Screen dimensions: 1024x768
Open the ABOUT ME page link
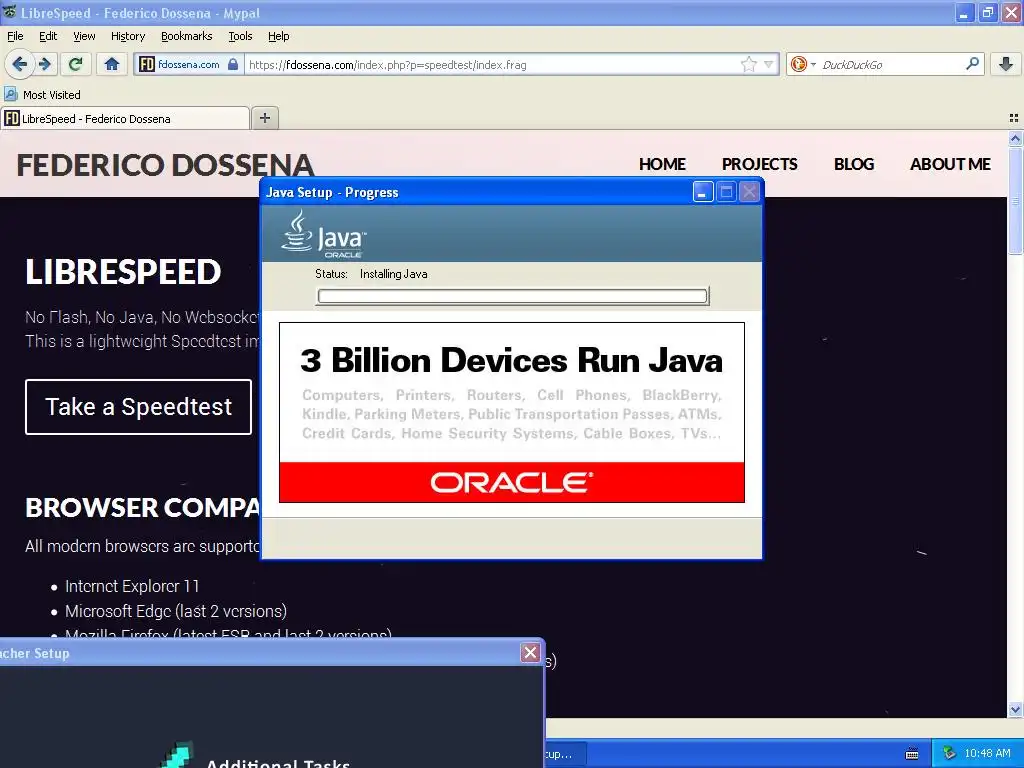(950, 164)
